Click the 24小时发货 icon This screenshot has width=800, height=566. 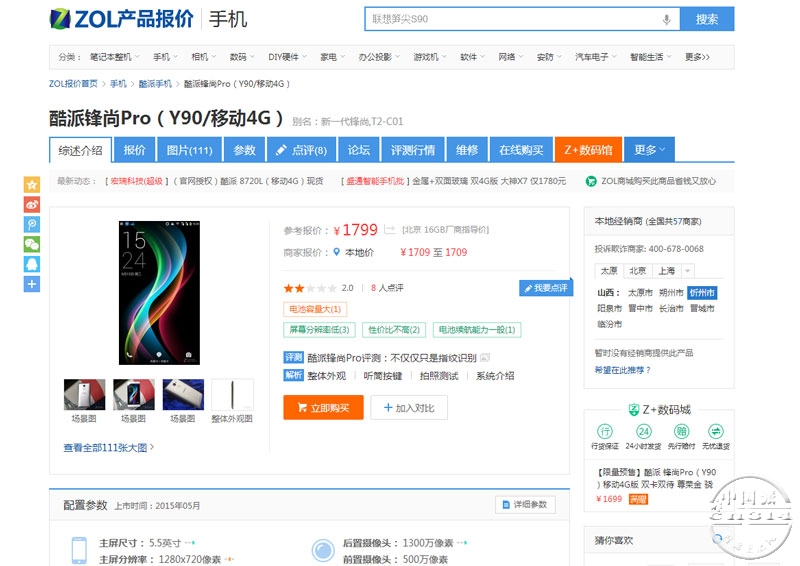pos(643,431)
